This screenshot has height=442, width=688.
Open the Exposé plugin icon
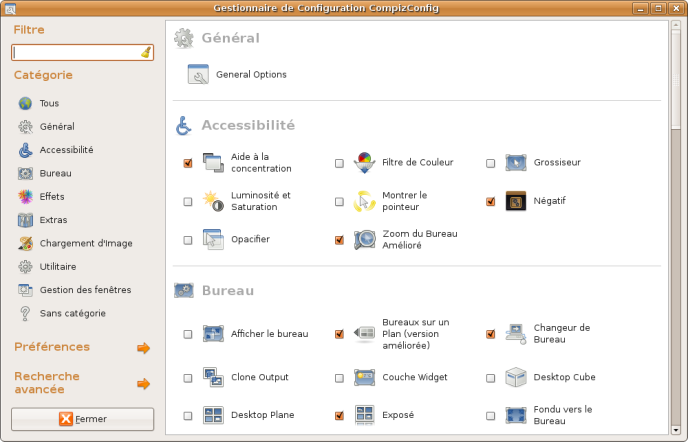[x=365, y=414]
